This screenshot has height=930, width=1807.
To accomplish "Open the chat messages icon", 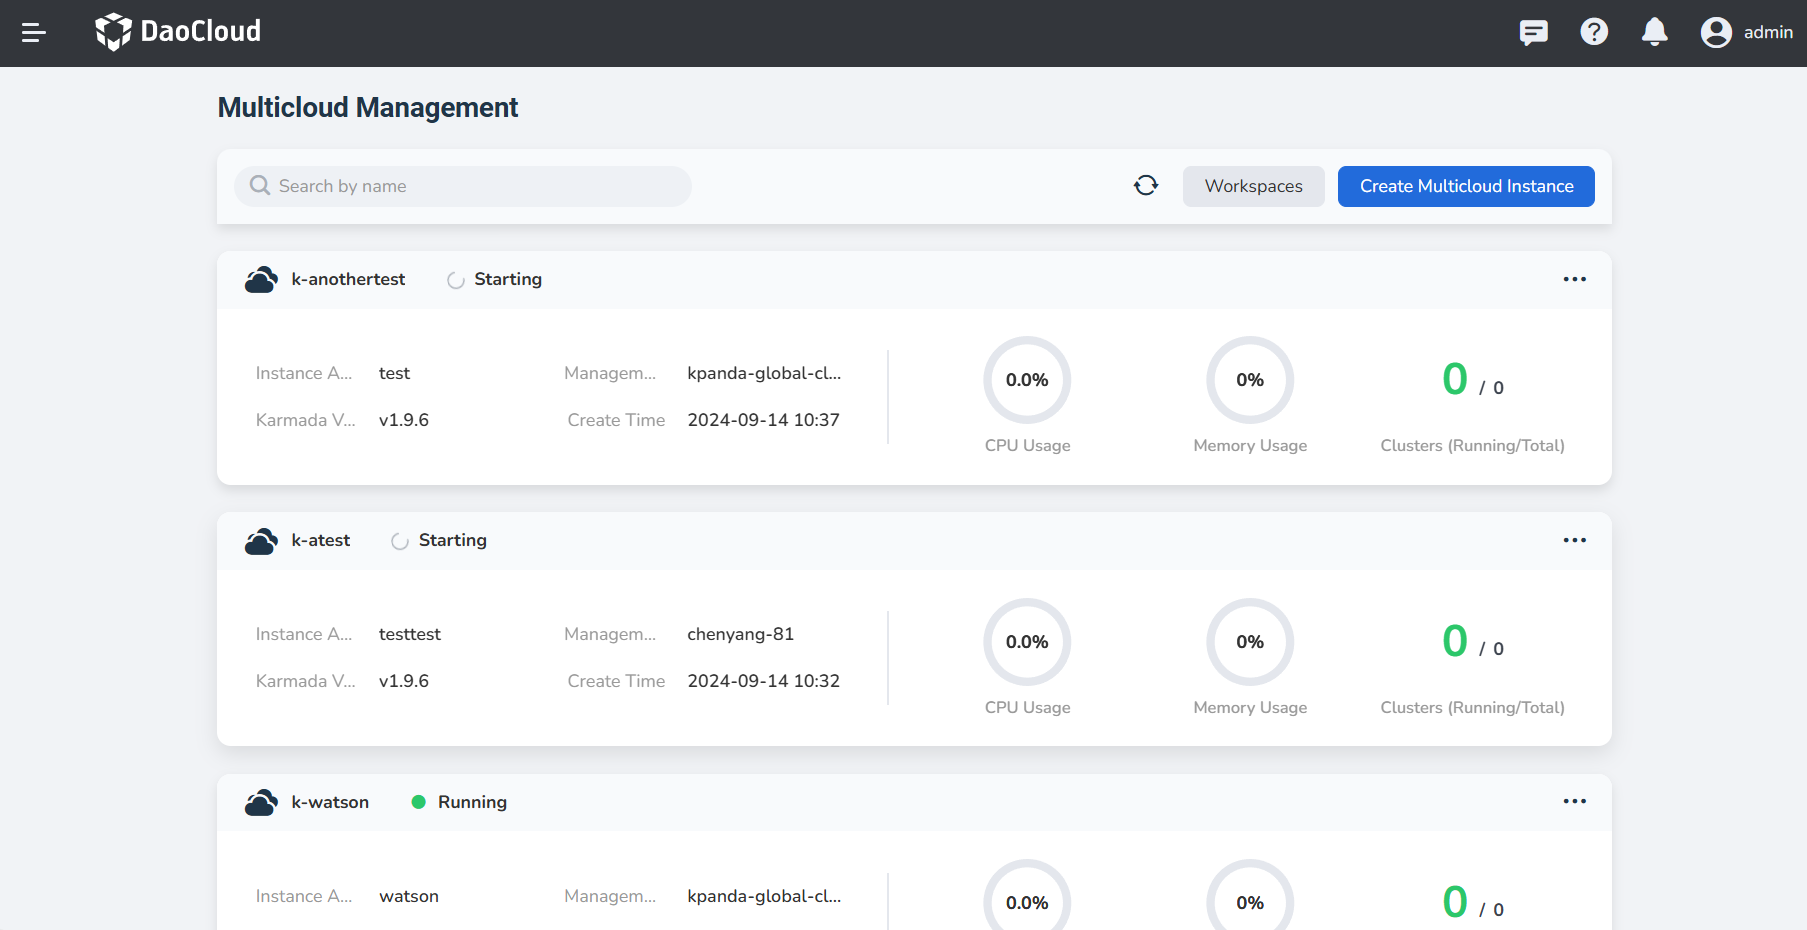I will (x=1533, y=32).
